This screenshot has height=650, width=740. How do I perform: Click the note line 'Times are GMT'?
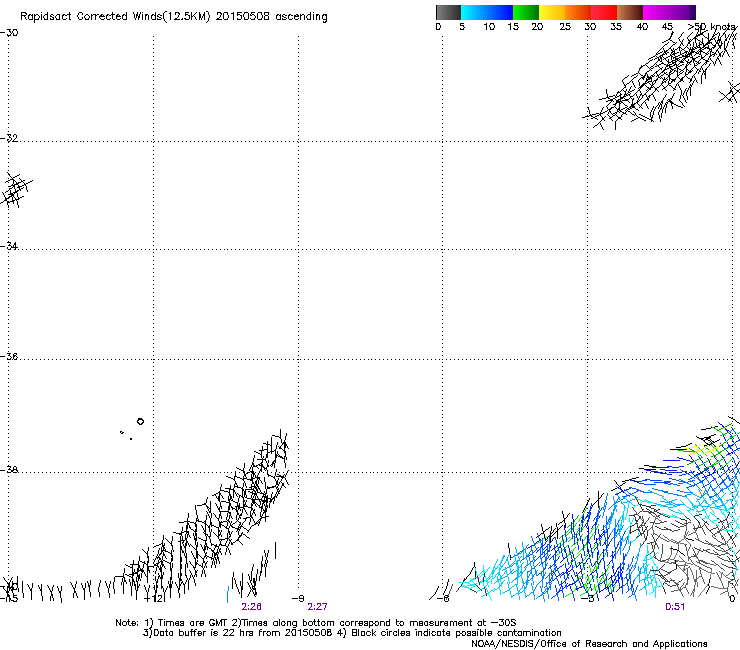191,623
